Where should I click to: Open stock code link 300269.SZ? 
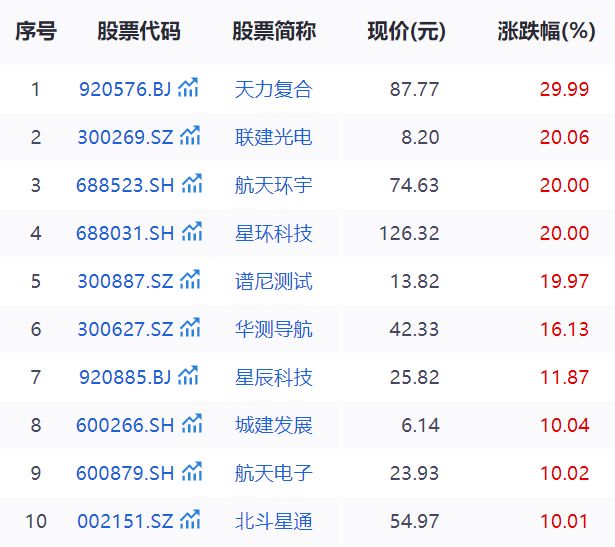125,137
